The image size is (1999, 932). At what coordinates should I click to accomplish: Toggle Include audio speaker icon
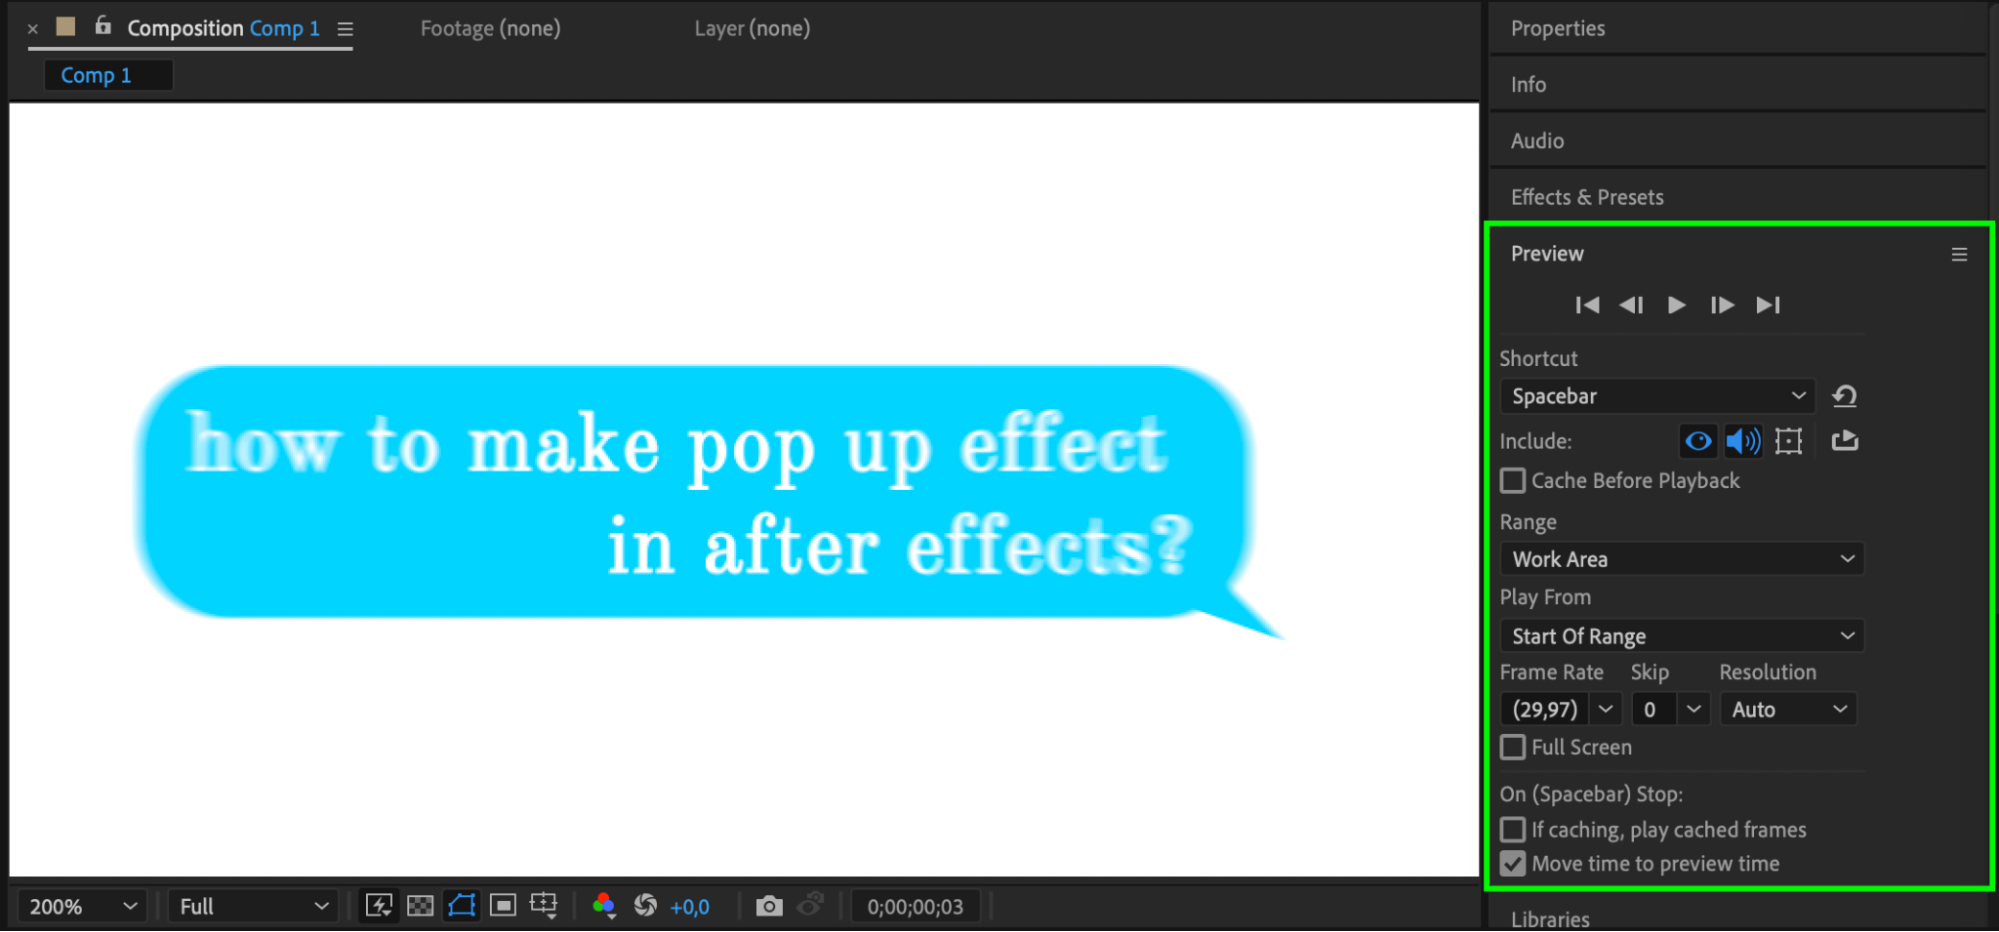[x=1743, y=441]
